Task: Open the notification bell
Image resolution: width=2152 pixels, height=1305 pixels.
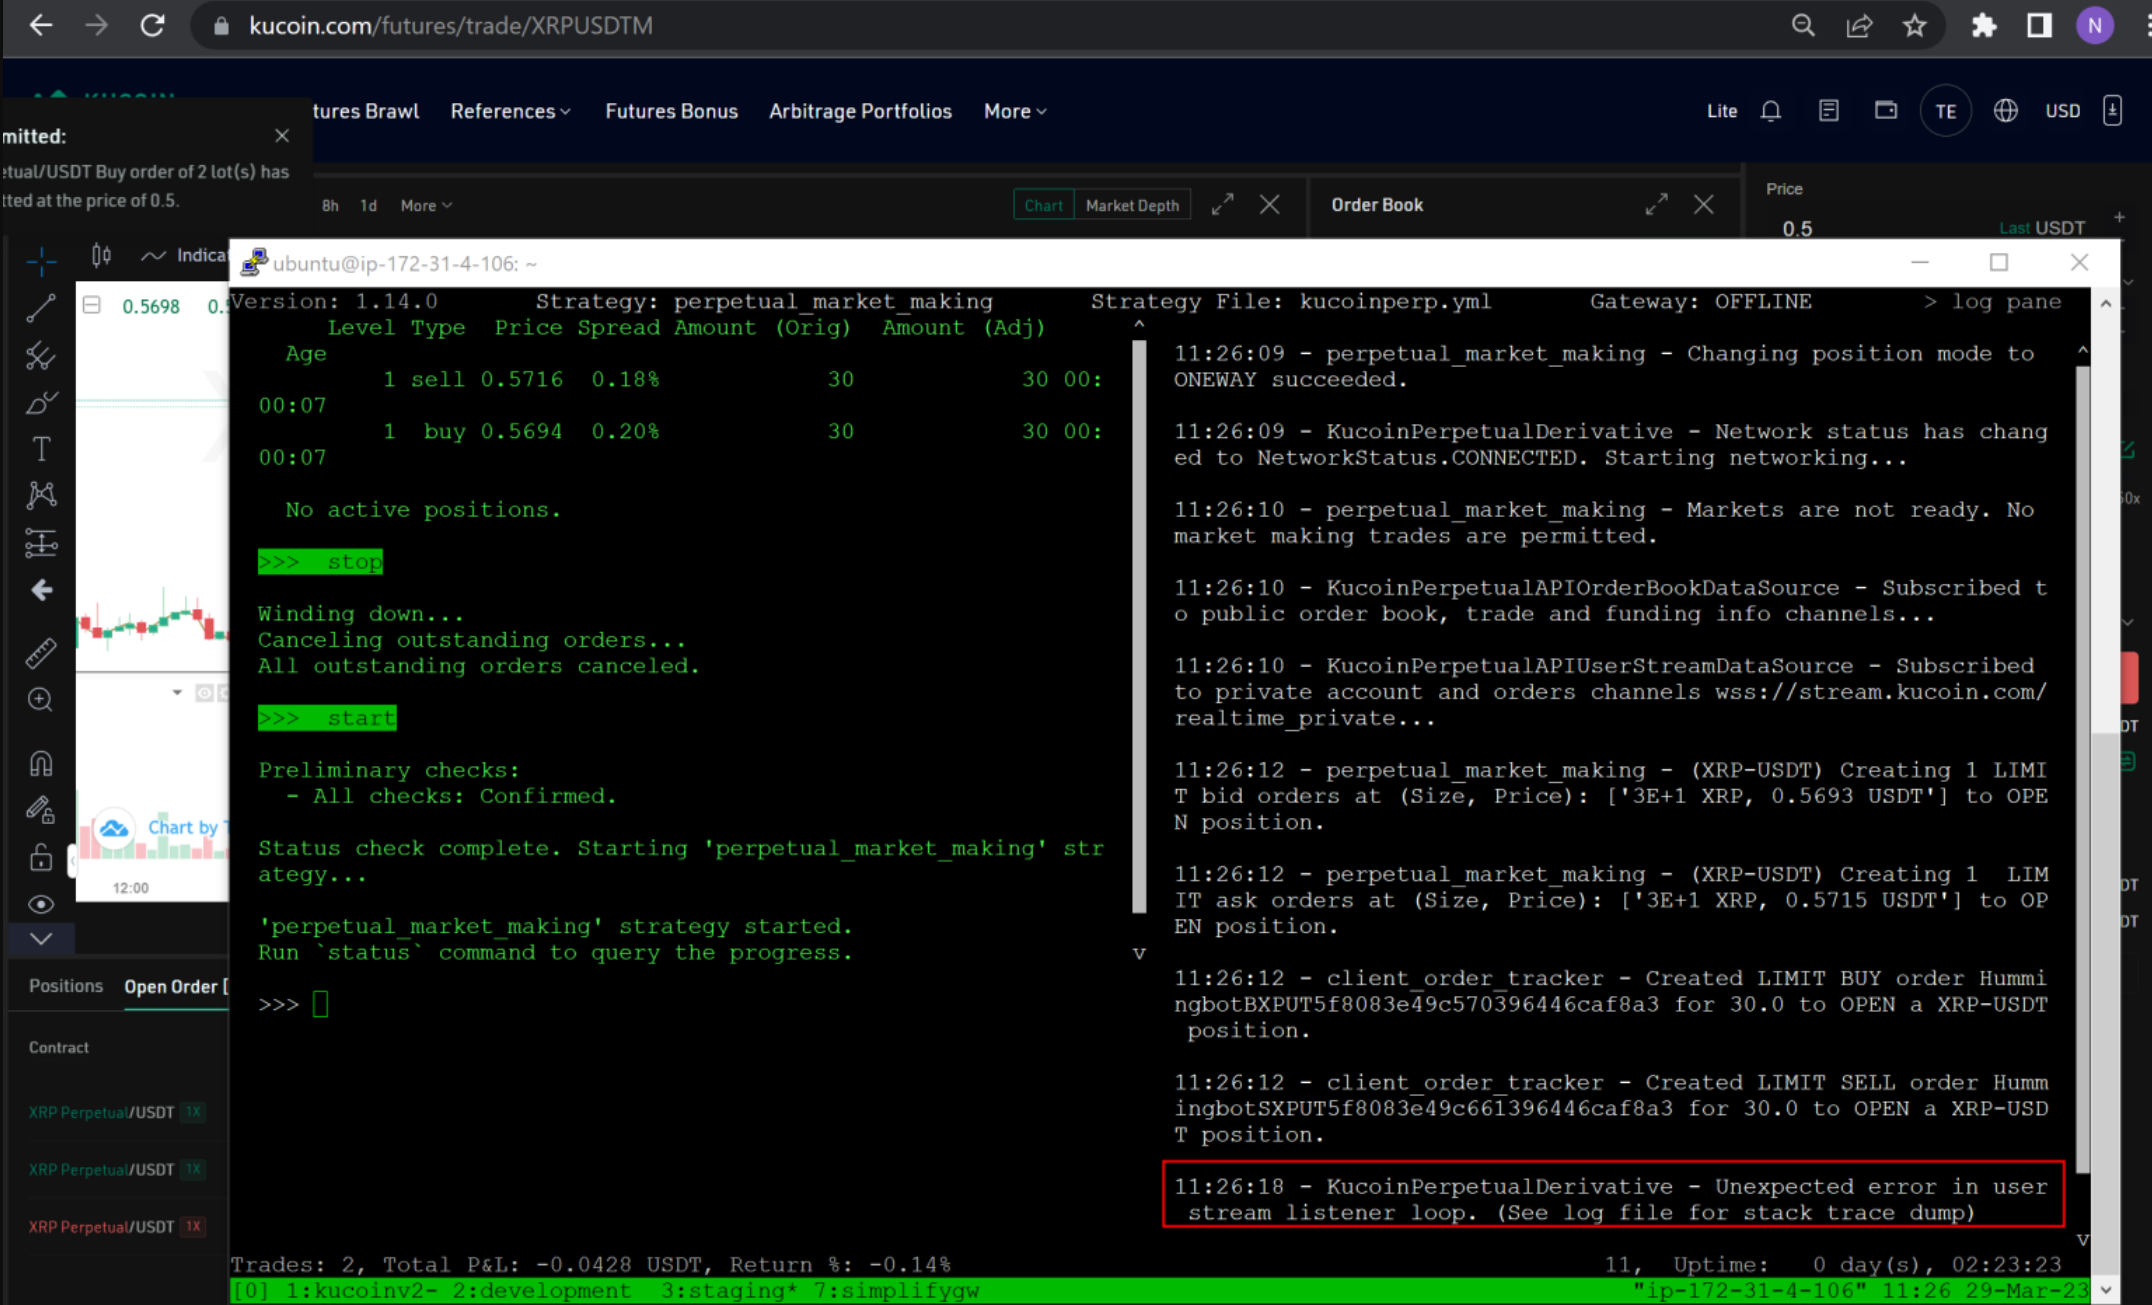Action: tap(1771, 111)
